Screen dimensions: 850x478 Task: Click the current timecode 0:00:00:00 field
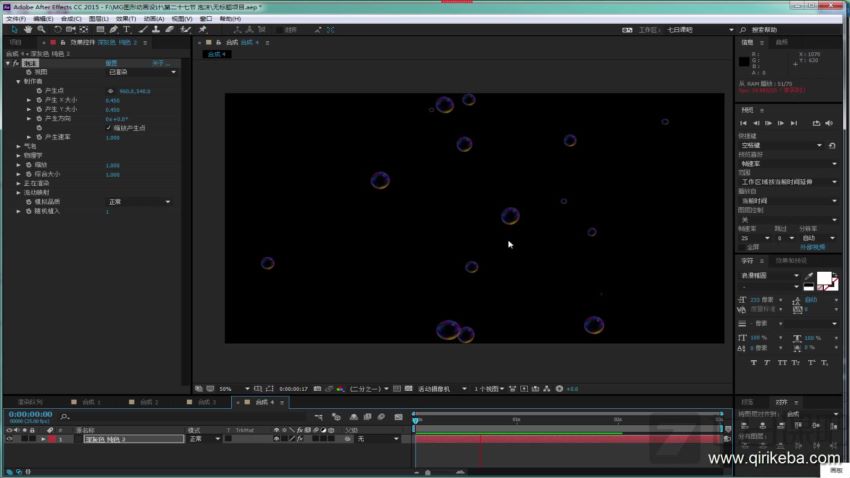[30, 415]
